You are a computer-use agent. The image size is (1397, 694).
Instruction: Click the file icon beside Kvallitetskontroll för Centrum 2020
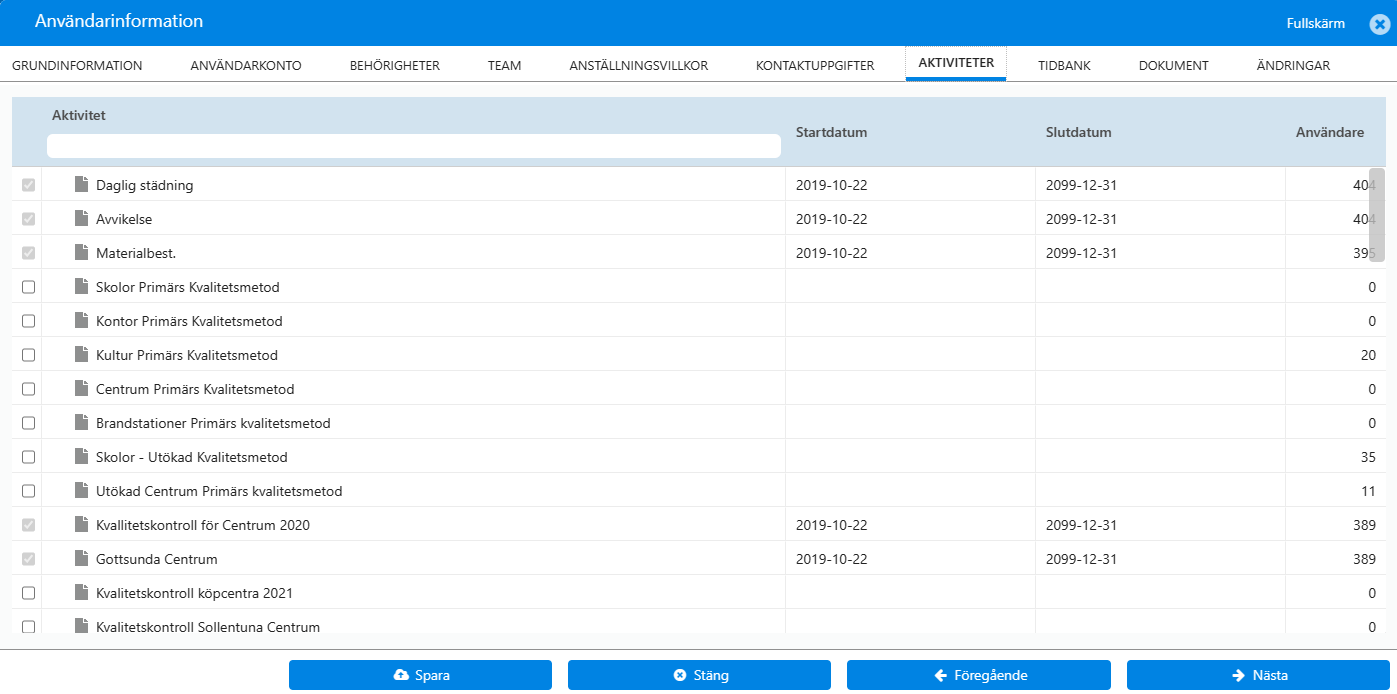click(x=82, y=524)
